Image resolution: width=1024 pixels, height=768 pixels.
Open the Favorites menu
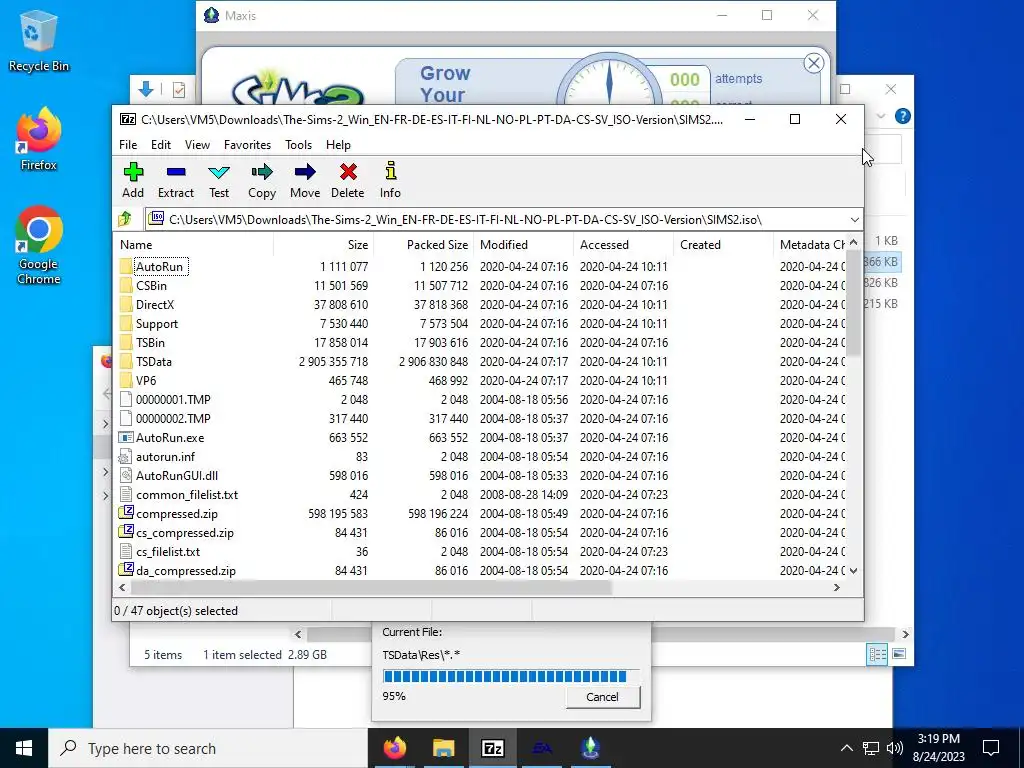pos(248,145)
